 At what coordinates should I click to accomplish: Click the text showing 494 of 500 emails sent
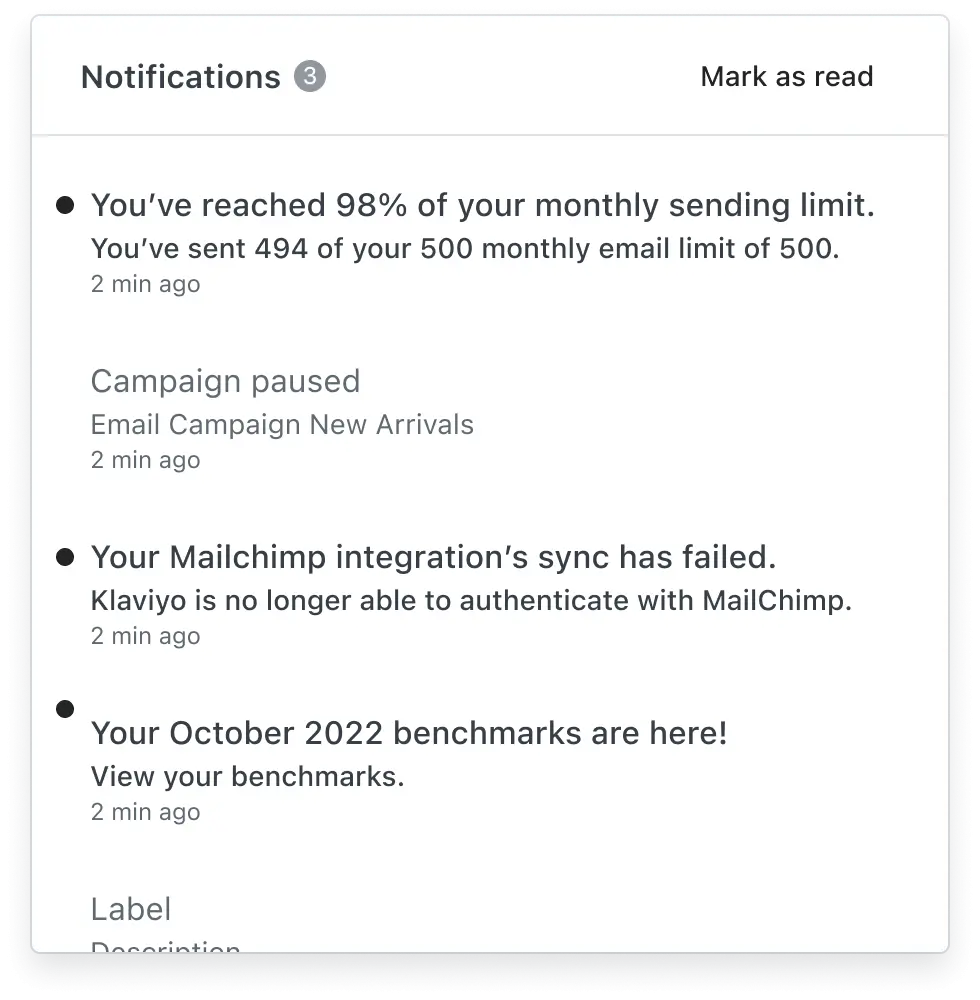pos(466,248)
